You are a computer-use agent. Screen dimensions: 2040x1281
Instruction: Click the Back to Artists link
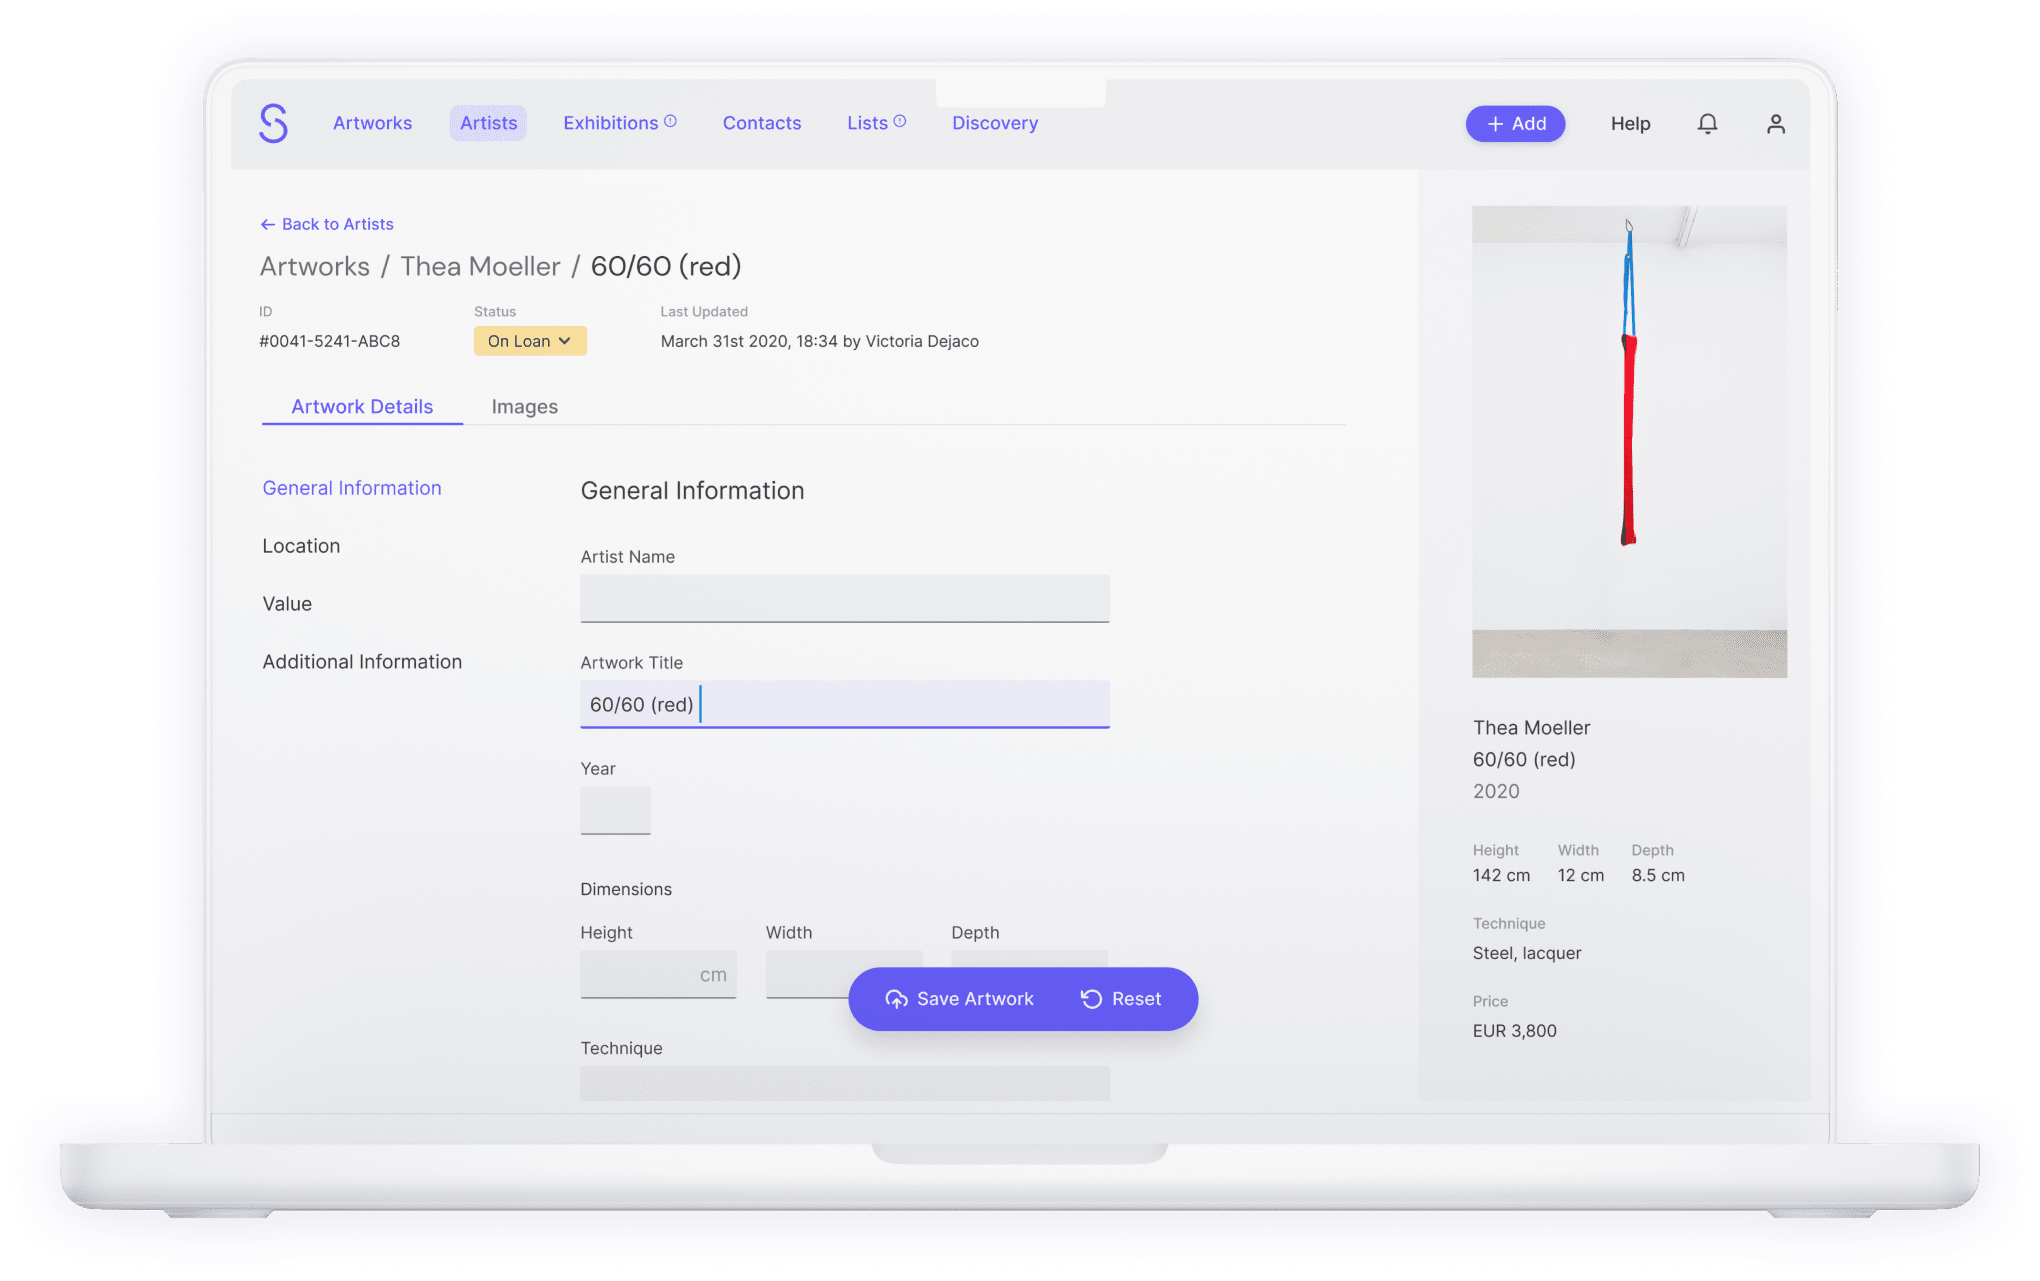pyautogui.click(x=338, y=223)
